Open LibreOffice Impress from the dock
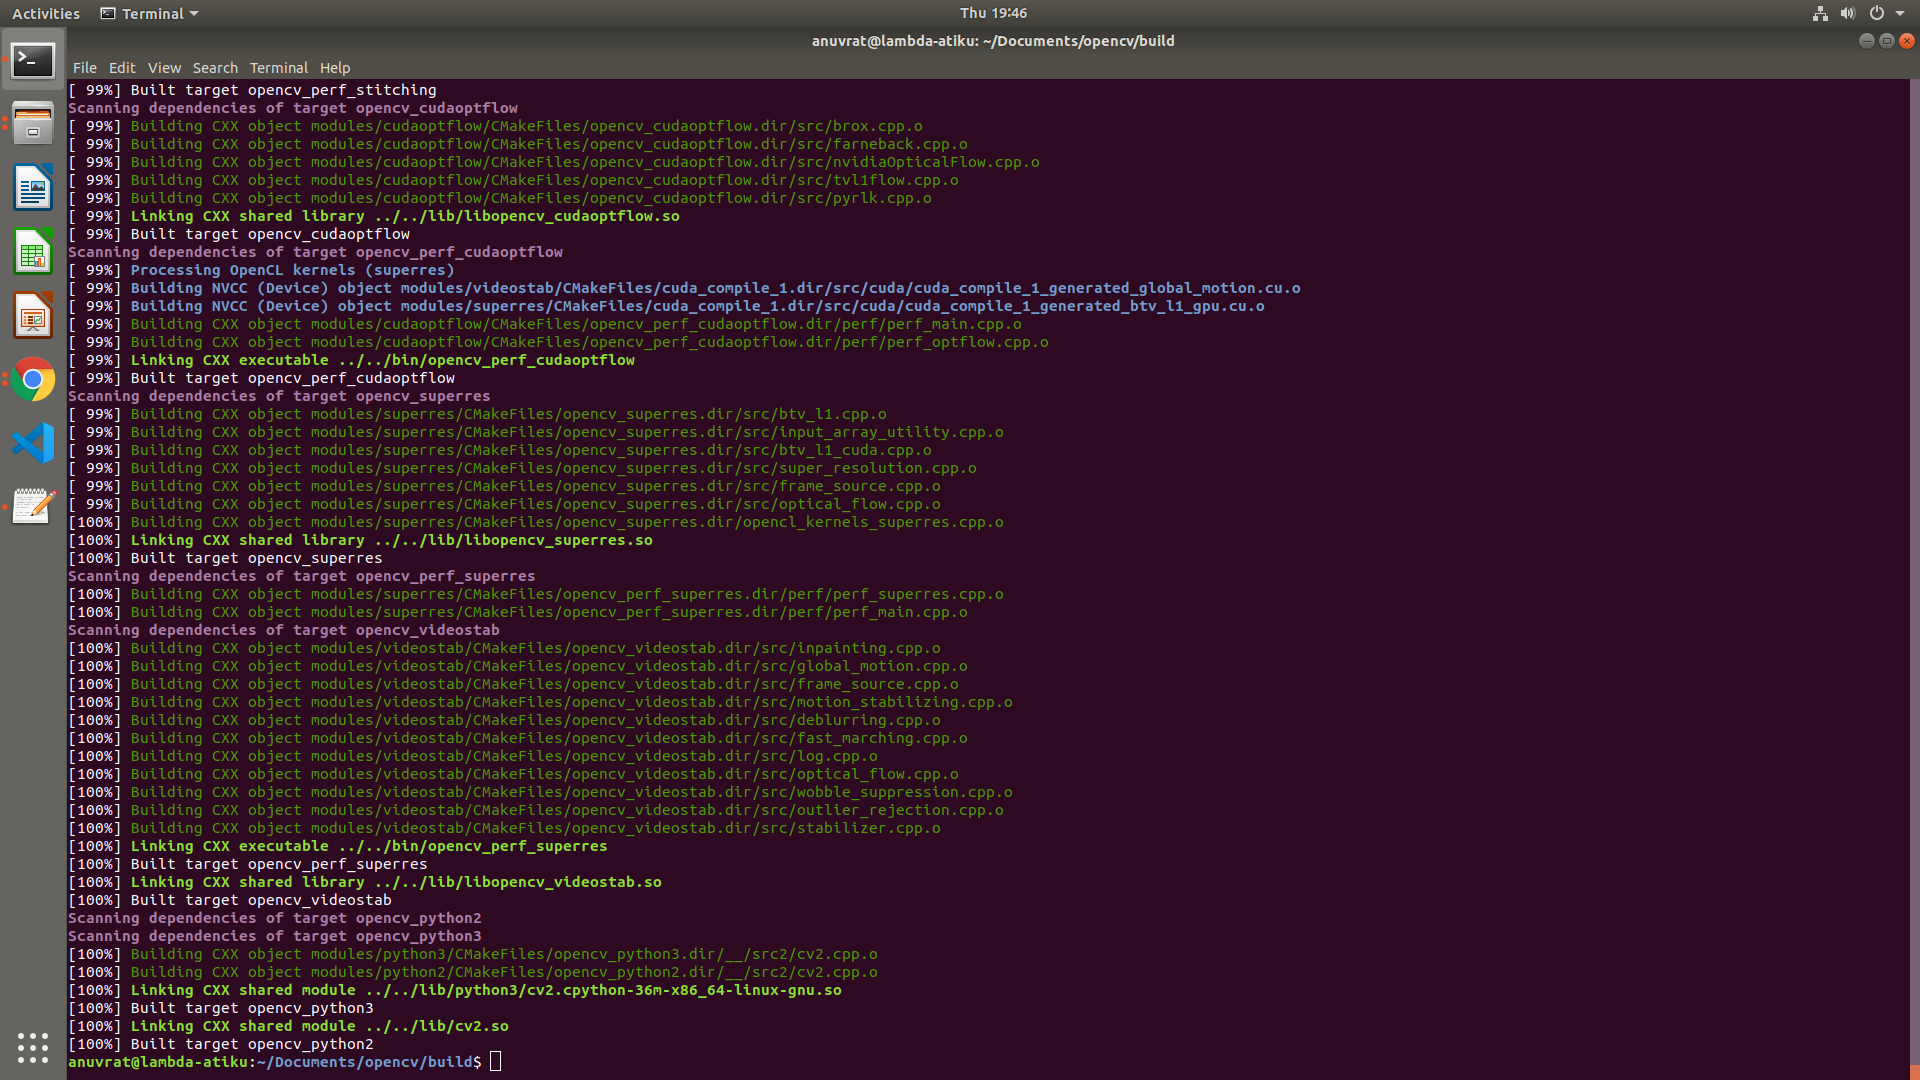Image resolution: width=1920 pixels, height=1080 pixels. [33, 315]
